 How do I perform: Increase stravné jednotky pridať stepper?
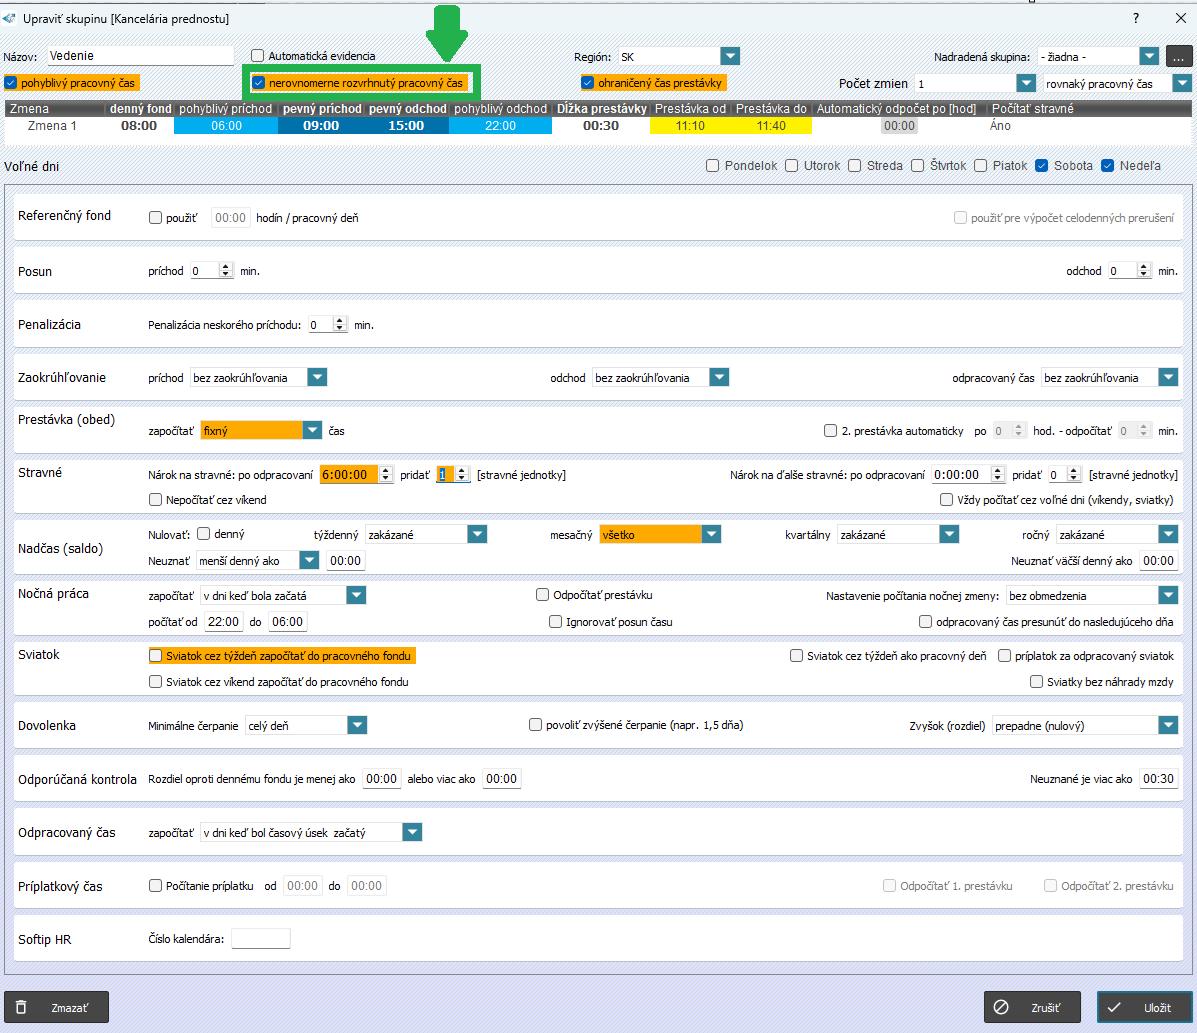(x=462, y=471)
